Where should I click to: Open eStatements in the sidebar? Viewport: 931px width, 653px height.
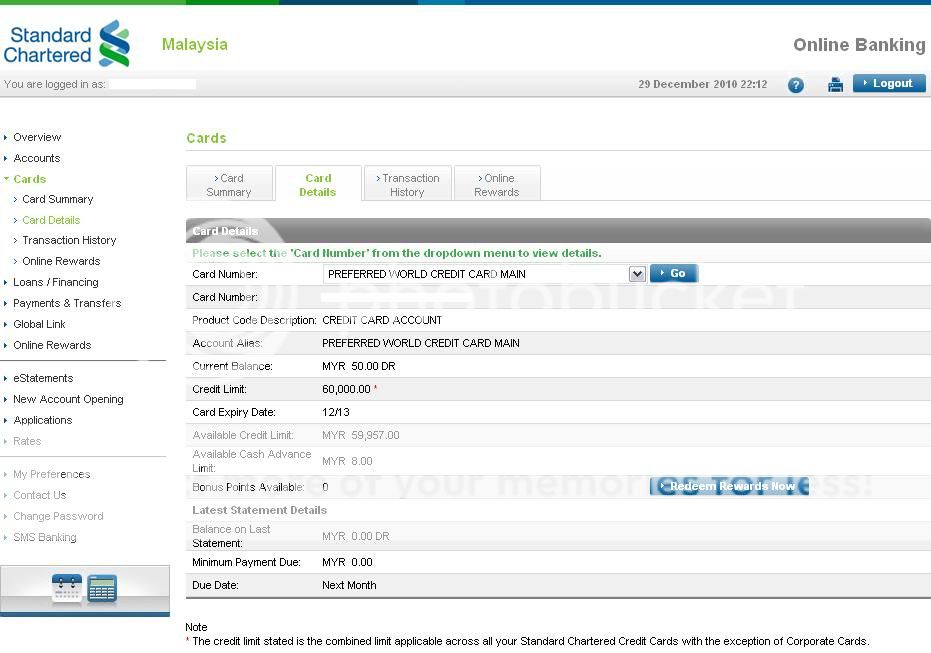(x=43, y=378)
